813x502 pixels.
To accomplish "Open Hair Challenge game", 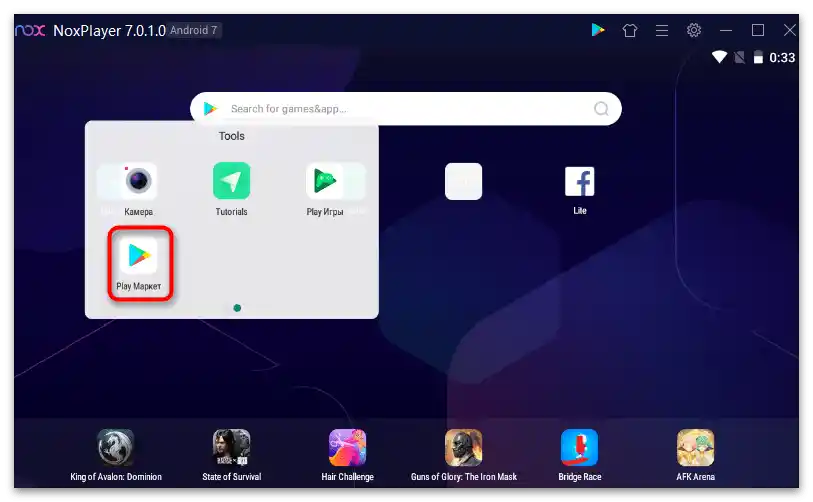I will (347, 448).
